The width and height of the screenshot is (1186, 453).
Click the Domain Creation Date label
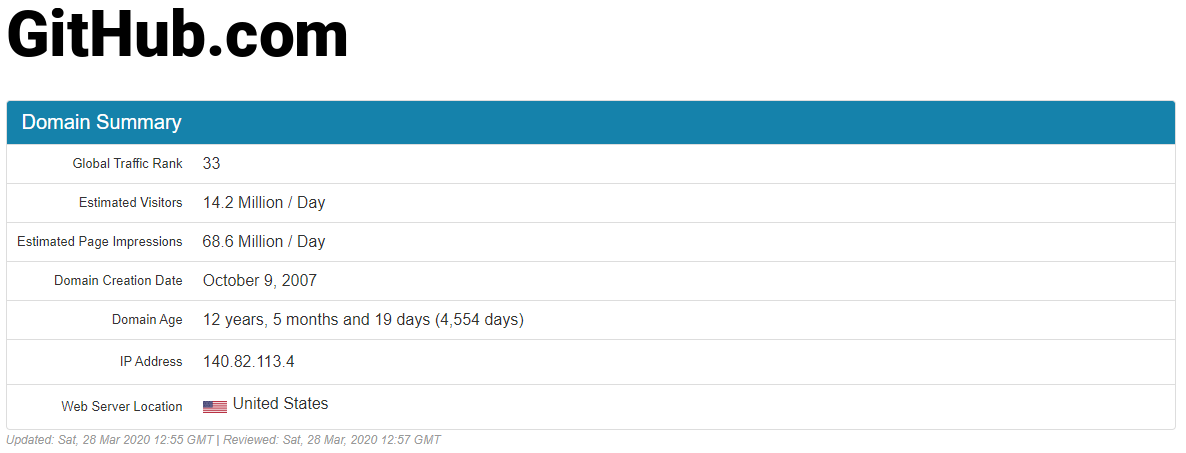[x=118, y=281]
